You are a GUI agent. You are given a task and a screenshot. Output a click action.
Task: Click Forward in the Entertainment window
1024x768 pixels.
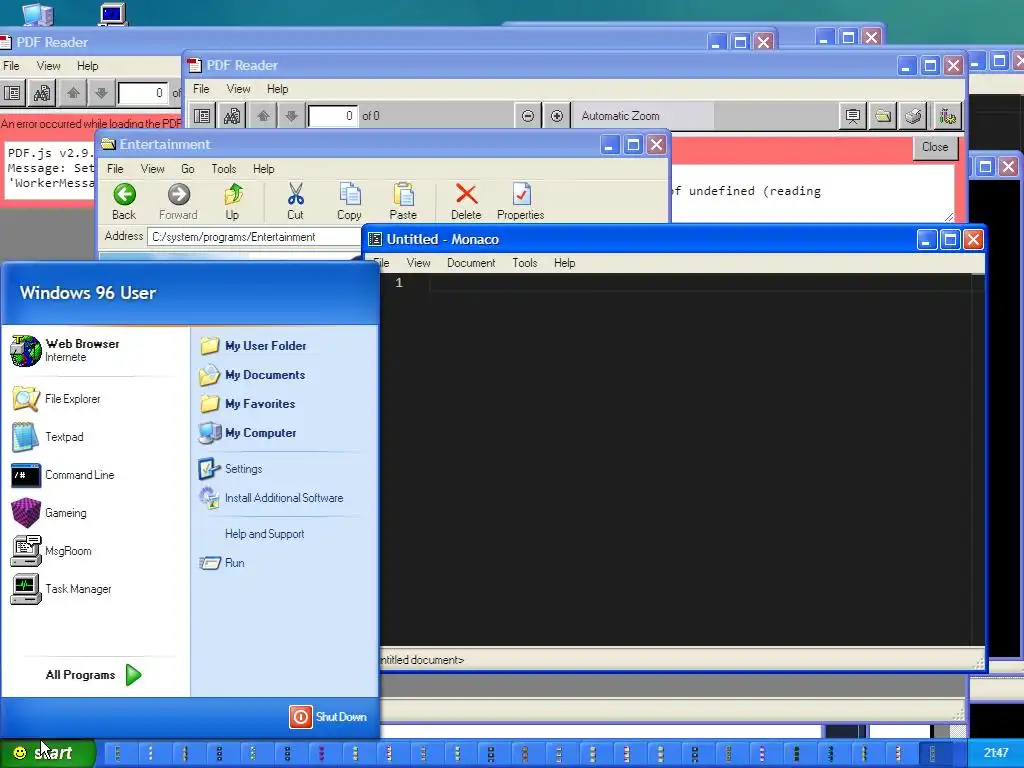click(x=178, y=201)
